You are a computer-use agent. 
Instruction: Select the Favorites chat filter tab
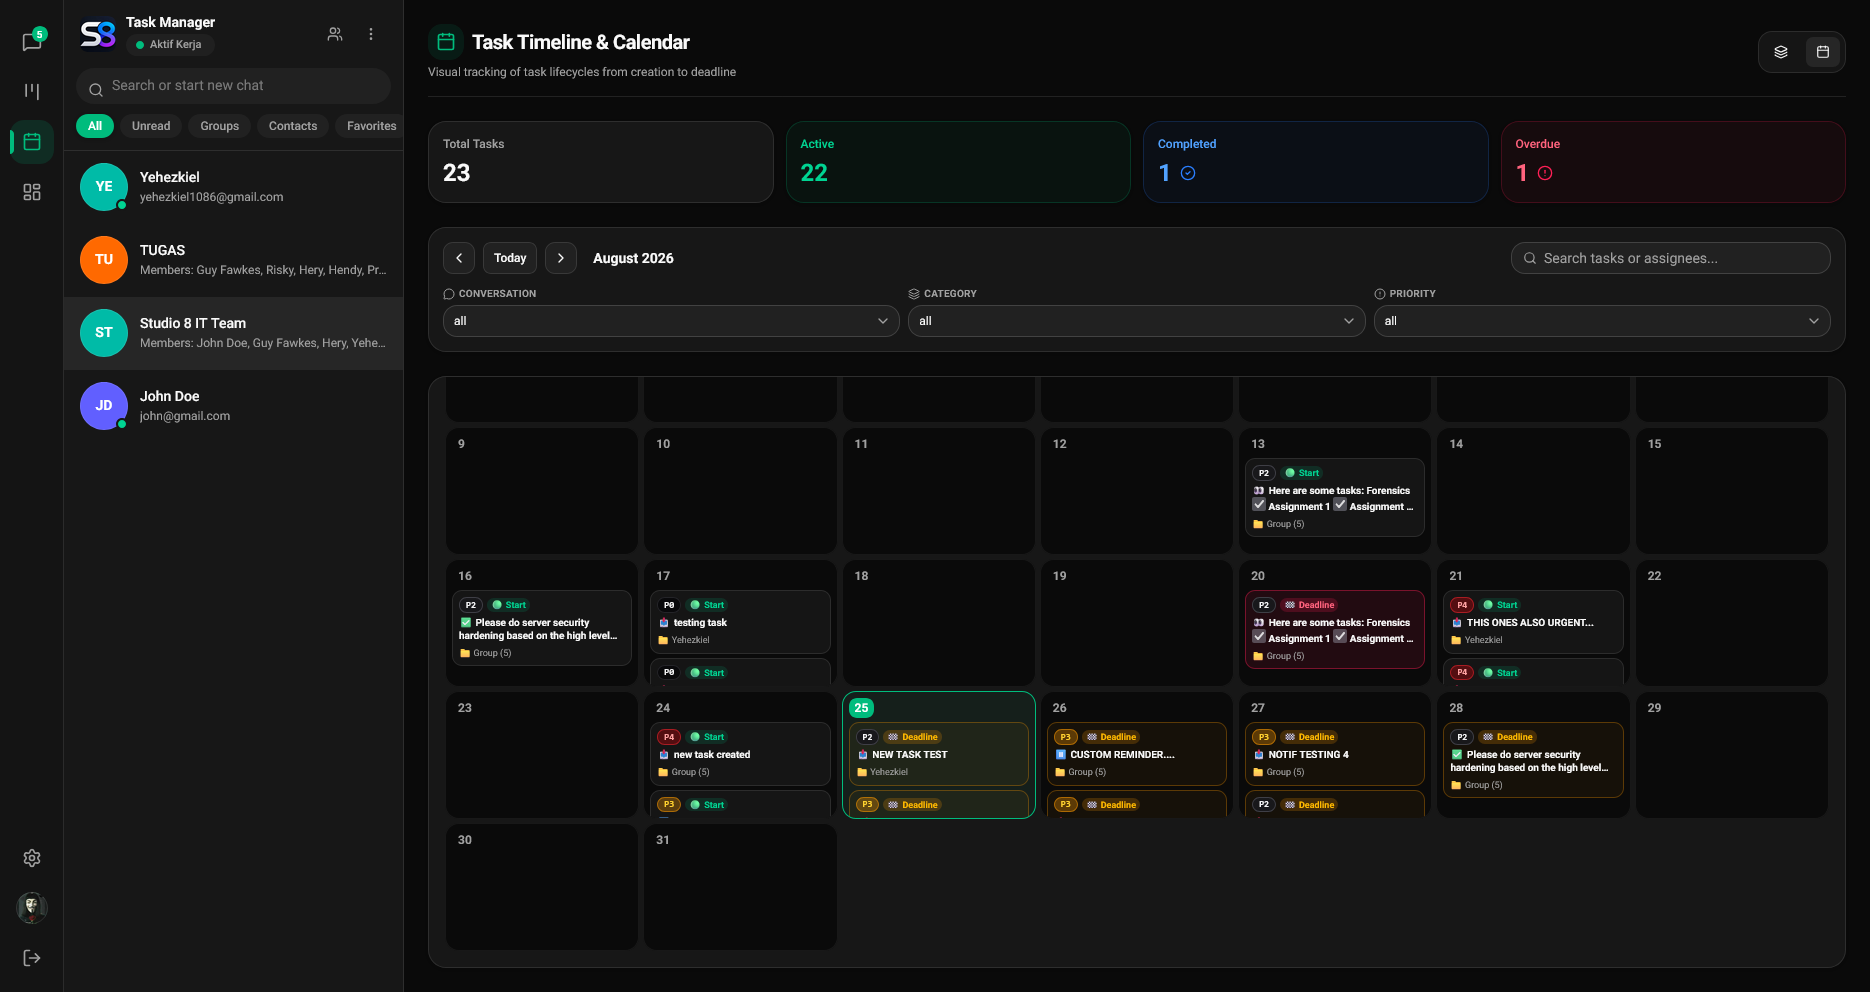(371, 126)
